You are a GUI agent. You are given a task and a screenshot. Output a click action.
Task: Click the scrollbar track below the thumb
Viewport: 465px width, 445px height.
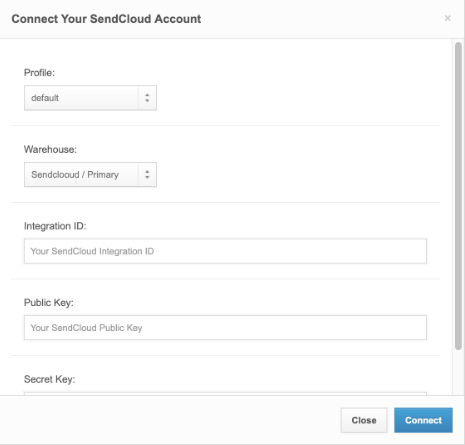point(458,372)
